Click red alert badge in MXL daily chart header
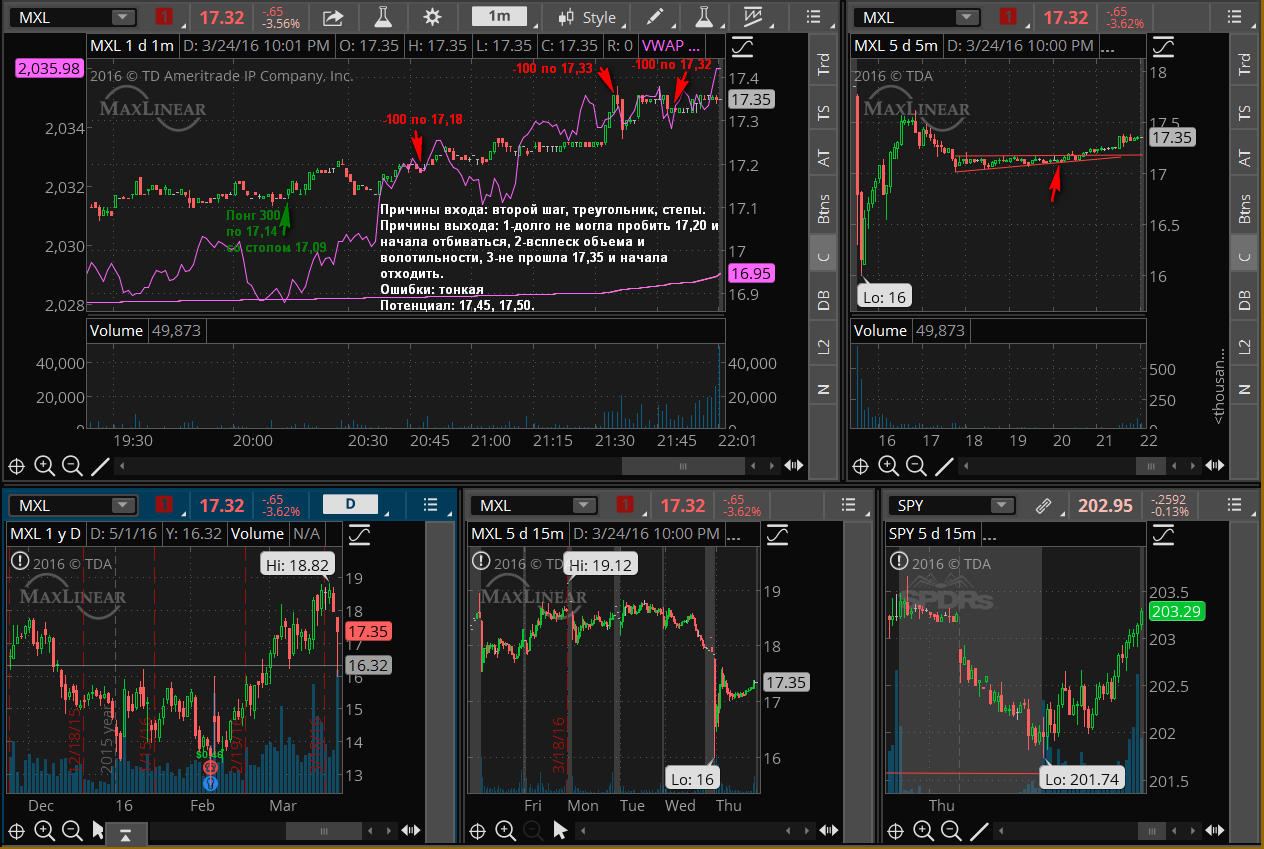The height and width of the screenshot is (849, 1264). pos(165,505)
